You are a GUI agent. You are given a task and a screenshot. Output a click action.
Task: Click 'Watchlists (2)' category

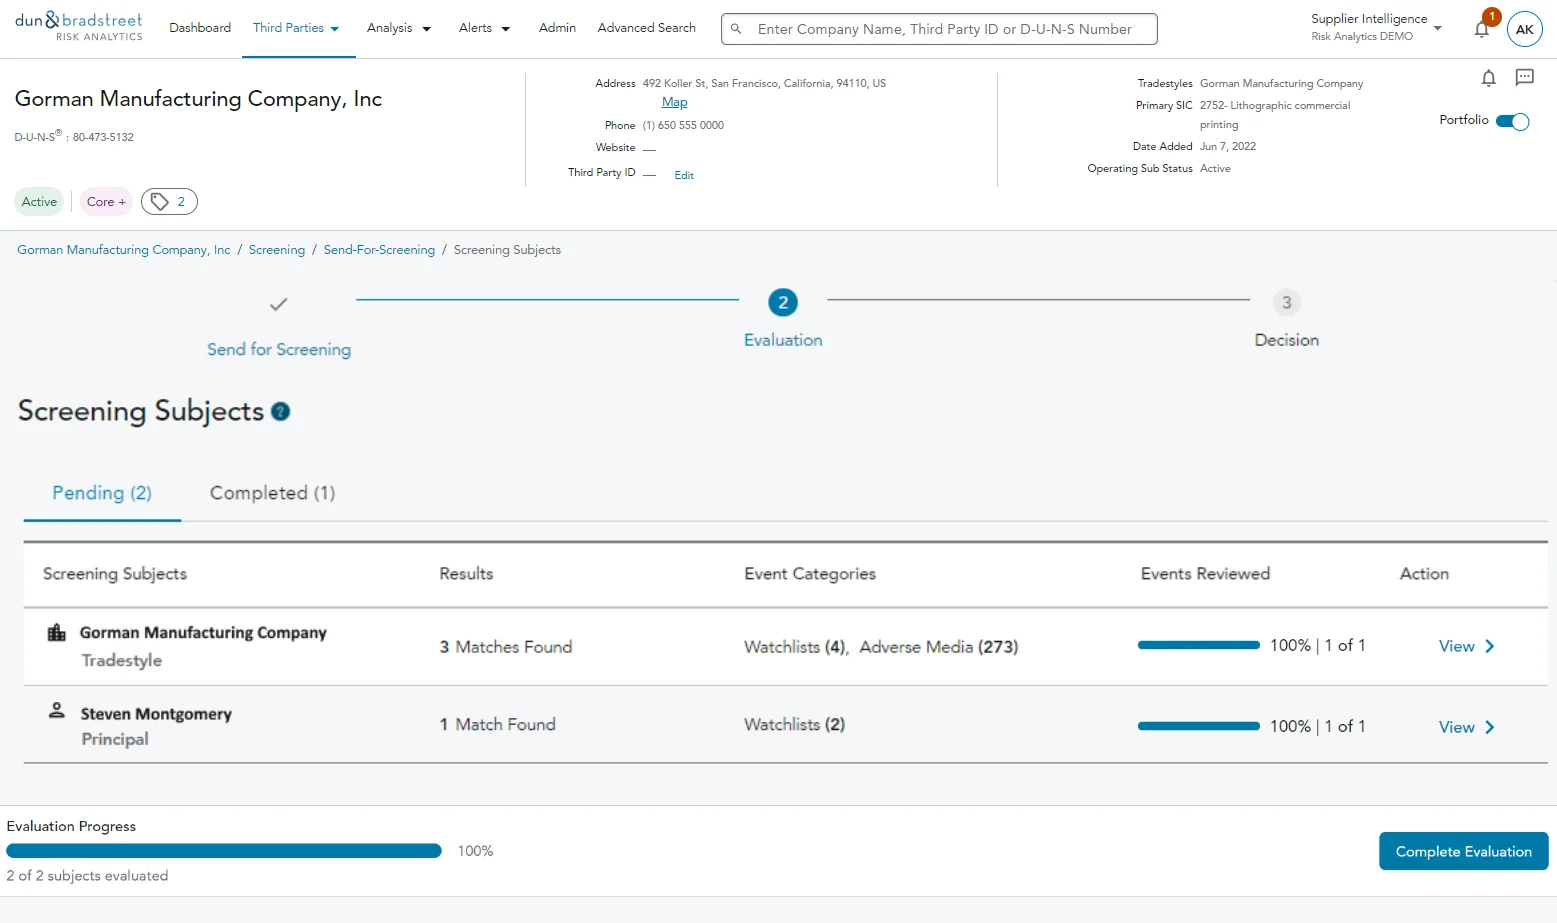point(795,724)
